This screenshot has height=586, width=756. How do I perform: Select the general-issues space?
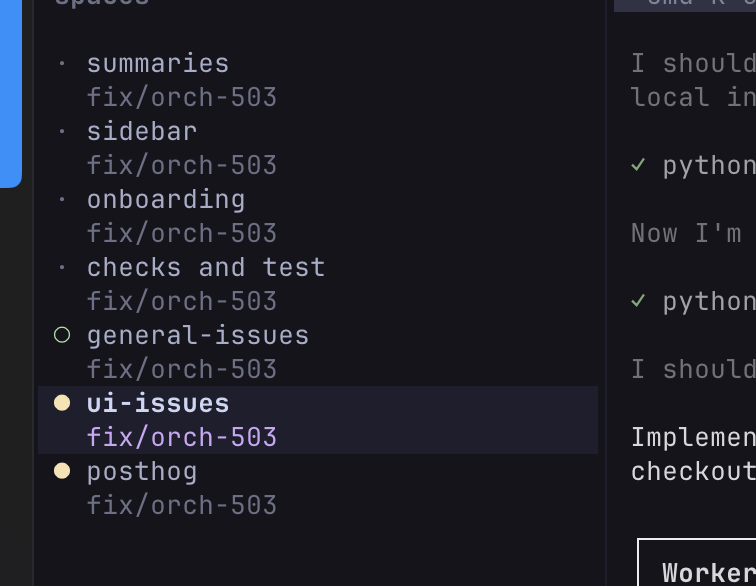point(318,352)
